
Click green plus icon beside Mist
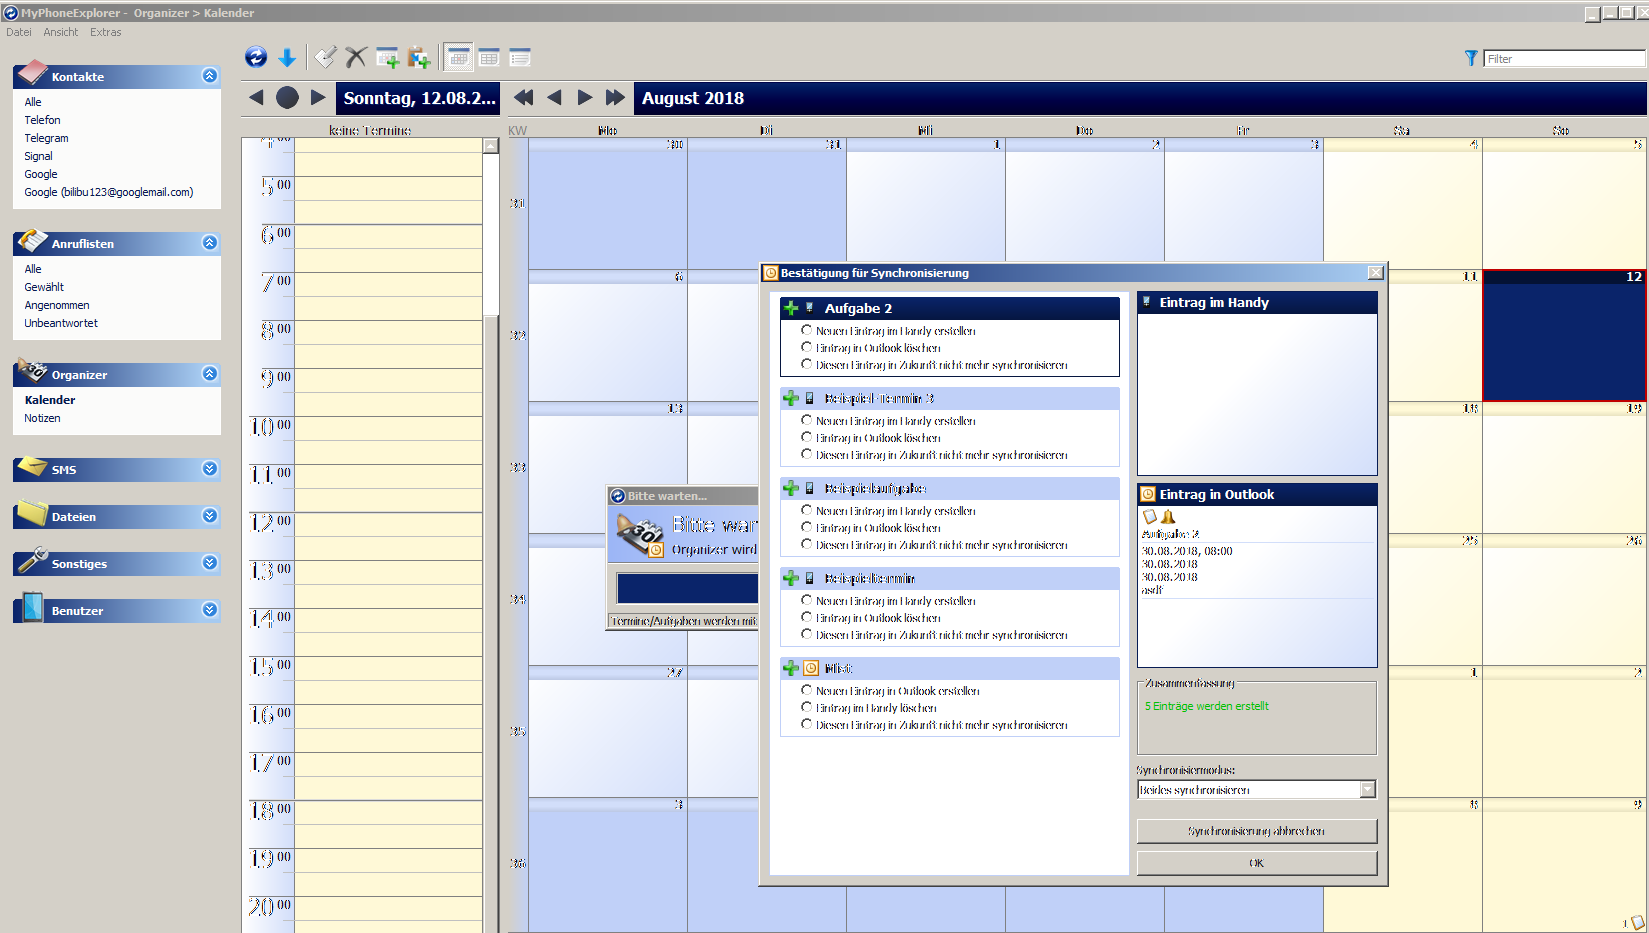point(791,668)
